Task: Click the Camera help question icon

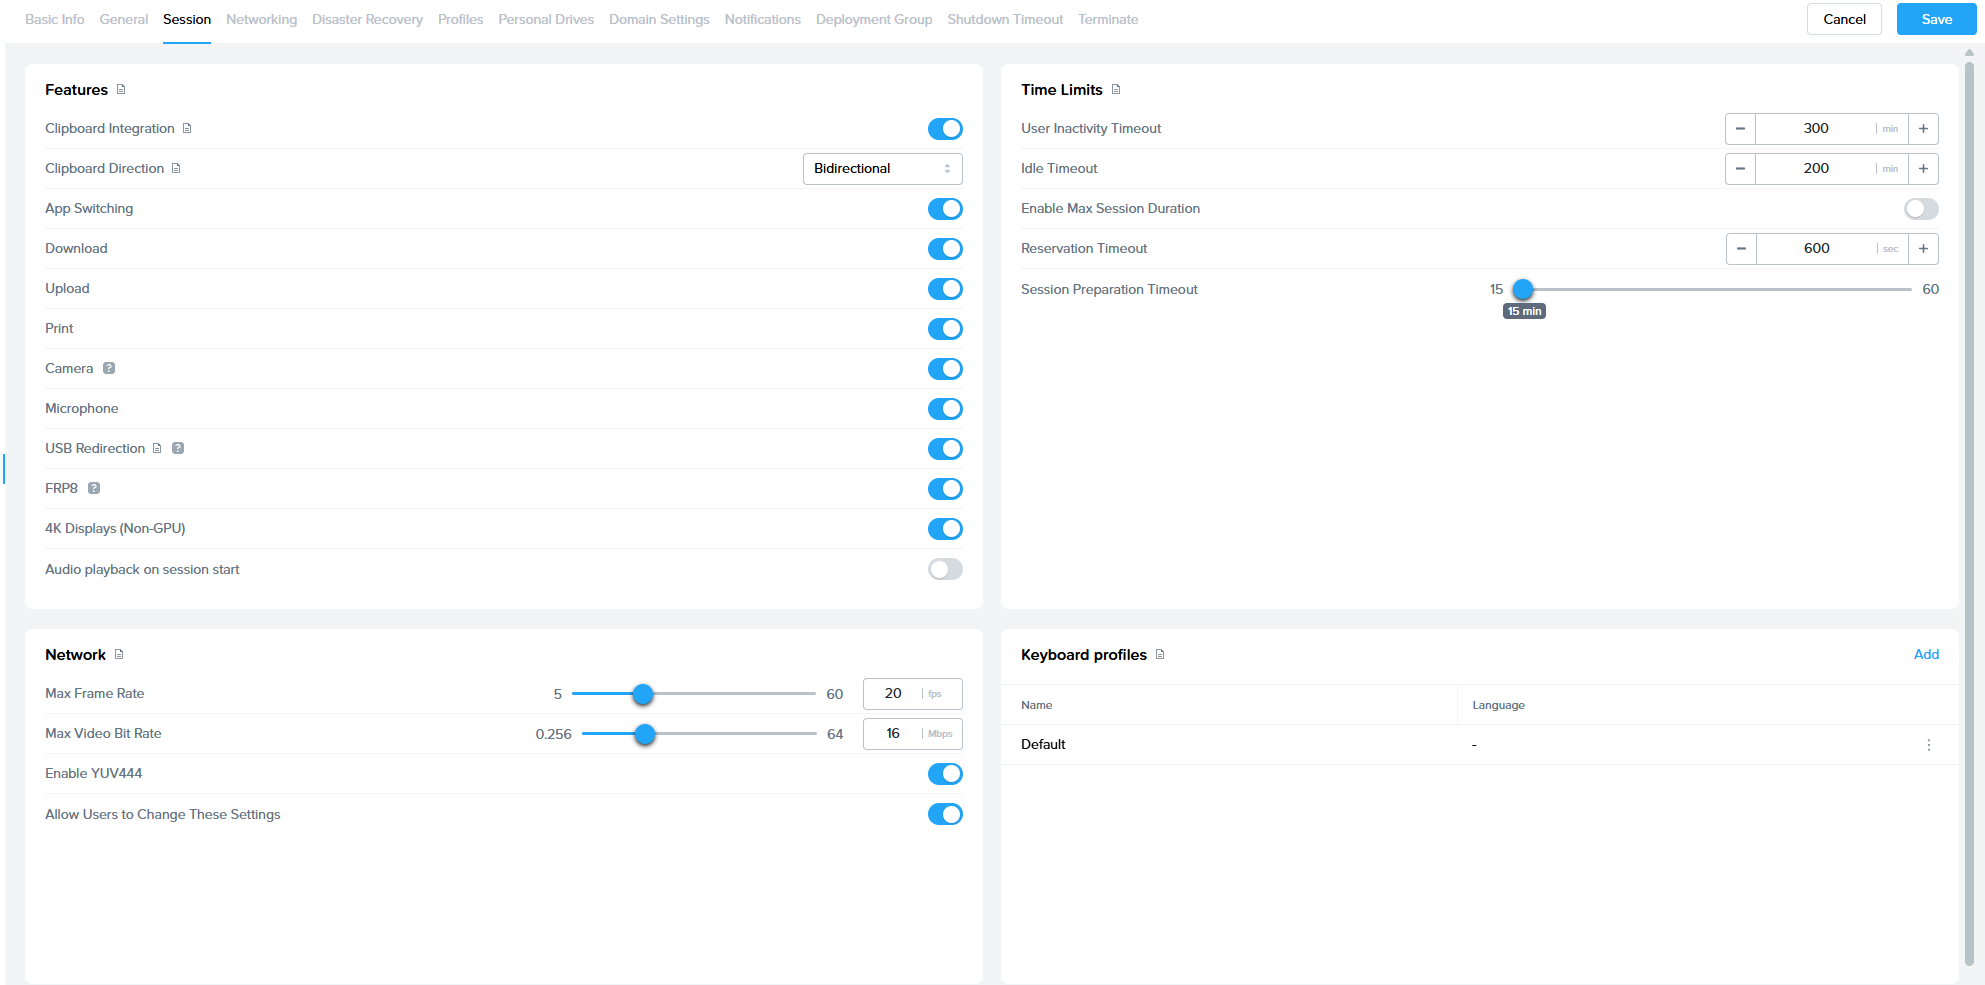Action: 109,369
